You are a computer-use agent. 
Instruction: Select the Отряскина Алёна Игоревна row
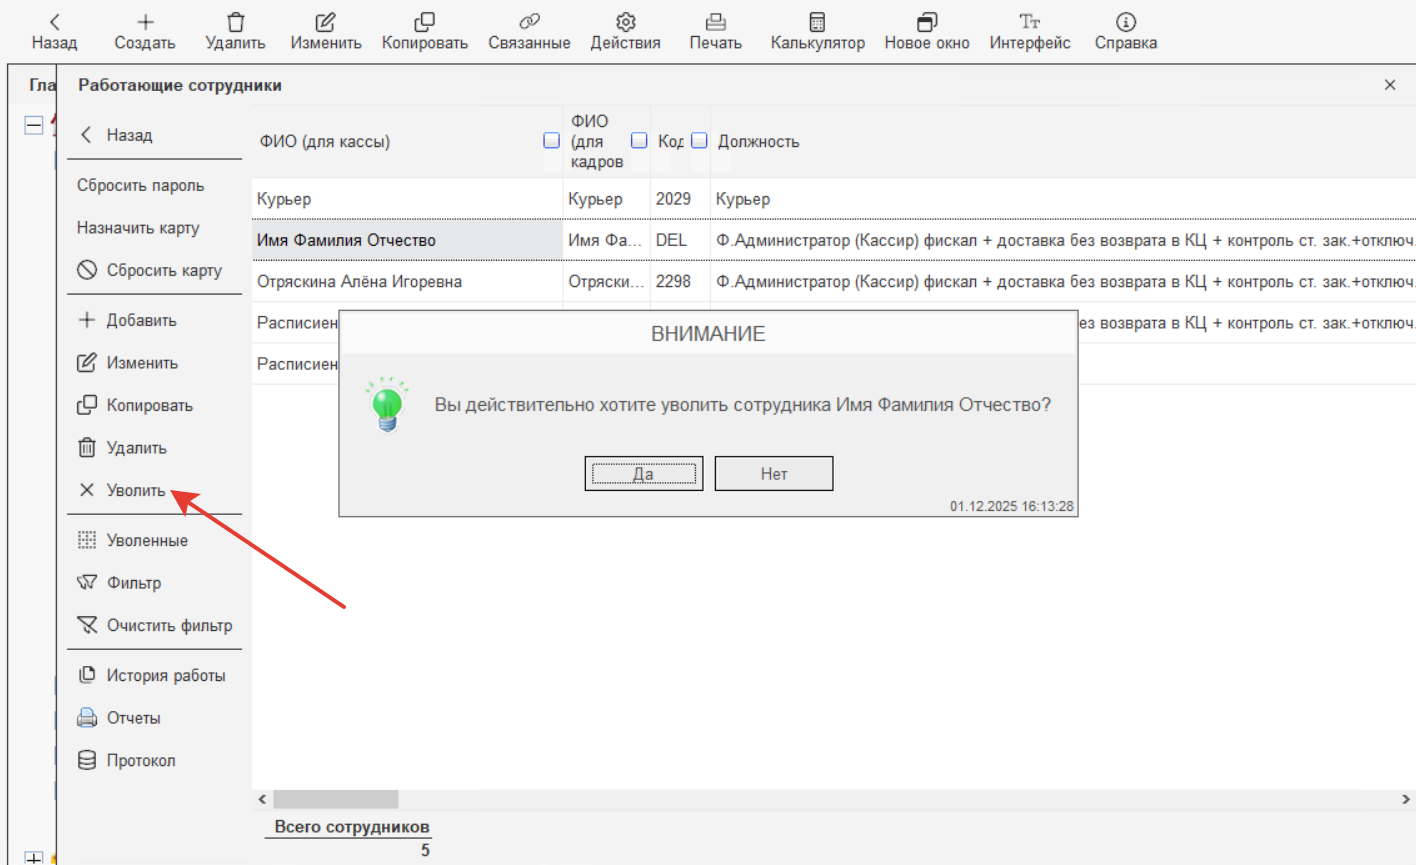(359, 282)
